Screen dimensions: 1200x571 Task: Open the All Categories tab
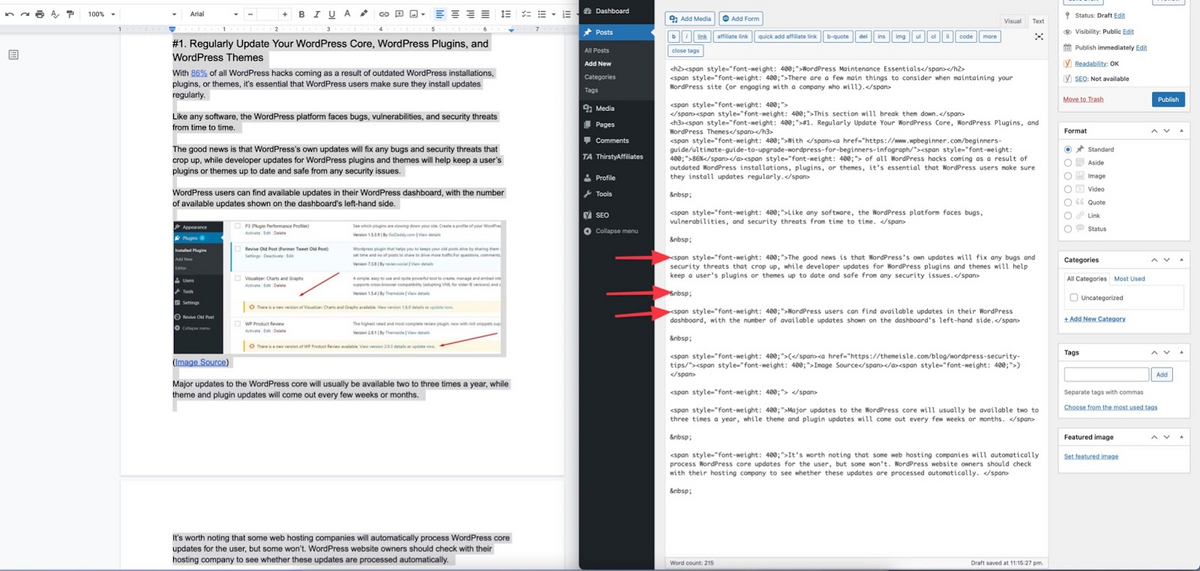[x=1087, y=278]
